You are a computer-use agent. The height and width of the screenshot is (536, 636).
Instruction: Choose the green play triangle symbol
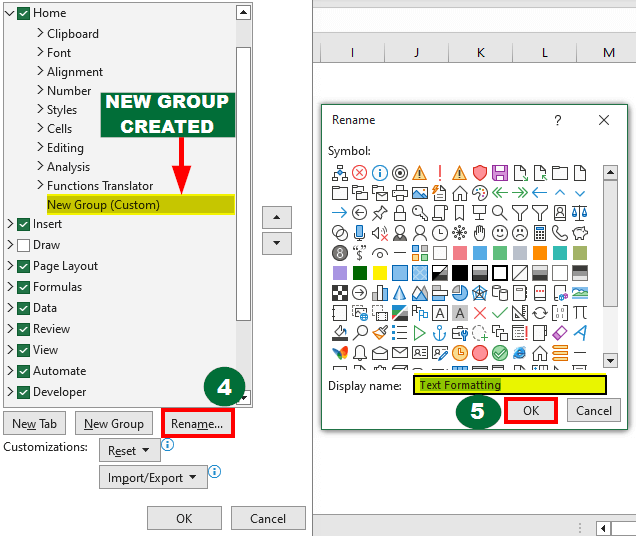tap(420, 333)
